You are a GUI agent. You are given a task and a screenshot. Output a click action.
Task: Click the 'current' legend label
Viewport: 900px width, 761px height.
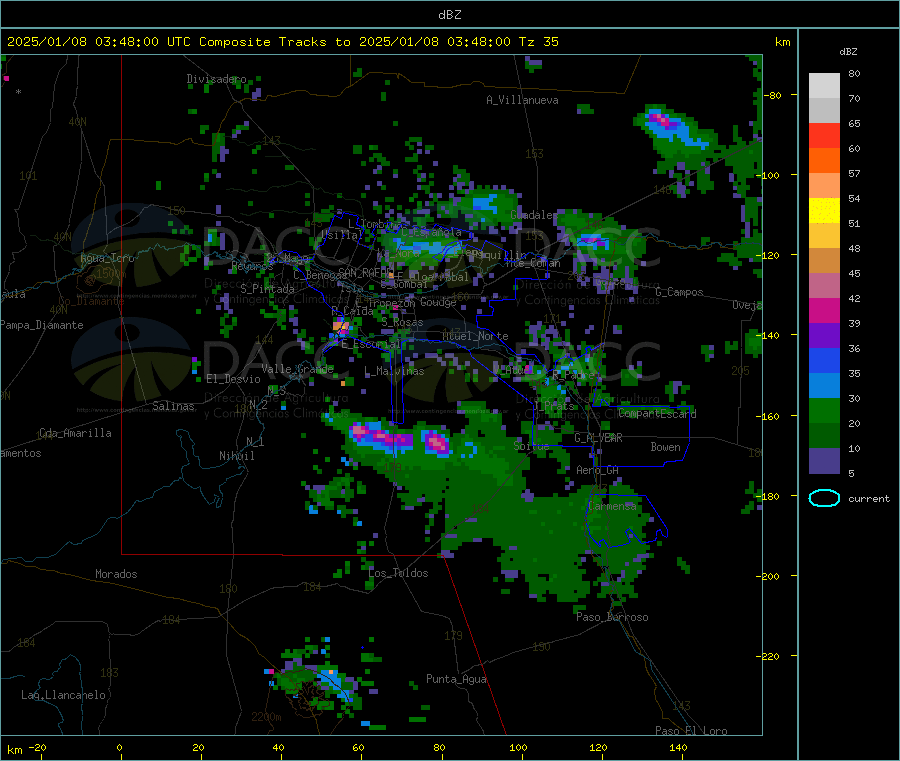click(869, 499)
